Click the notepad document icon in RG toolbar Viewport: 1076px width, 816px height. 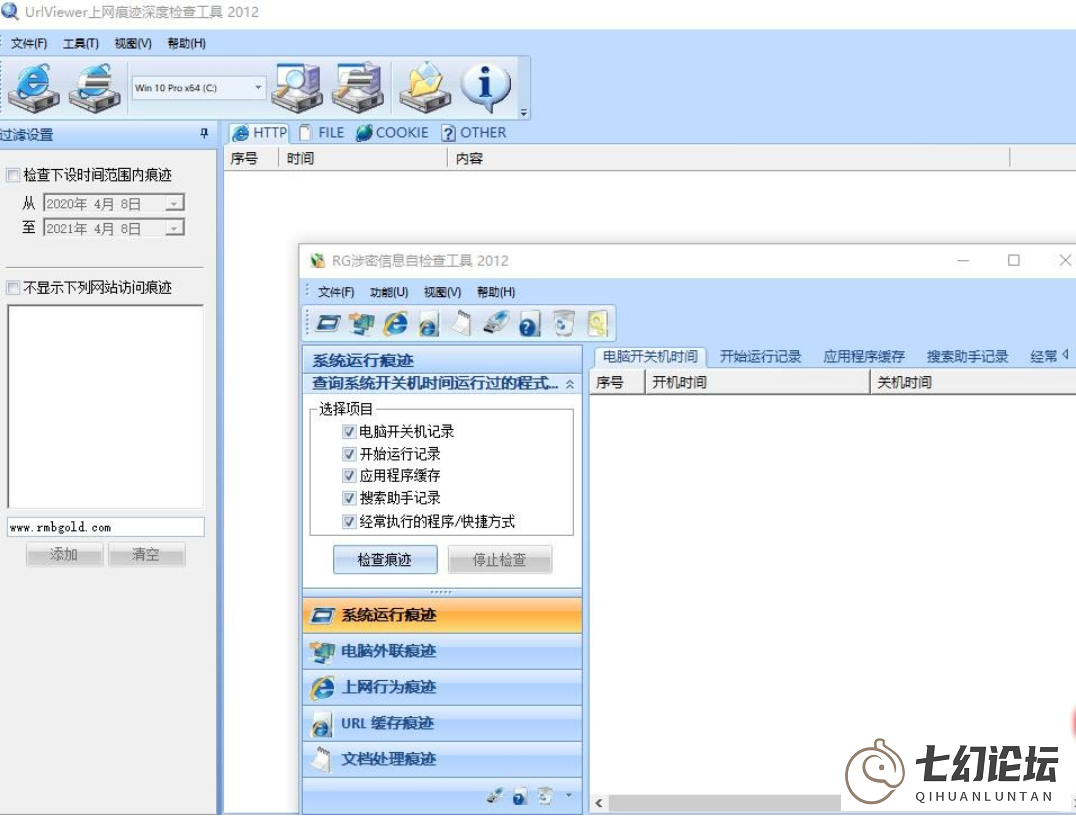click(x=462, y=323)
